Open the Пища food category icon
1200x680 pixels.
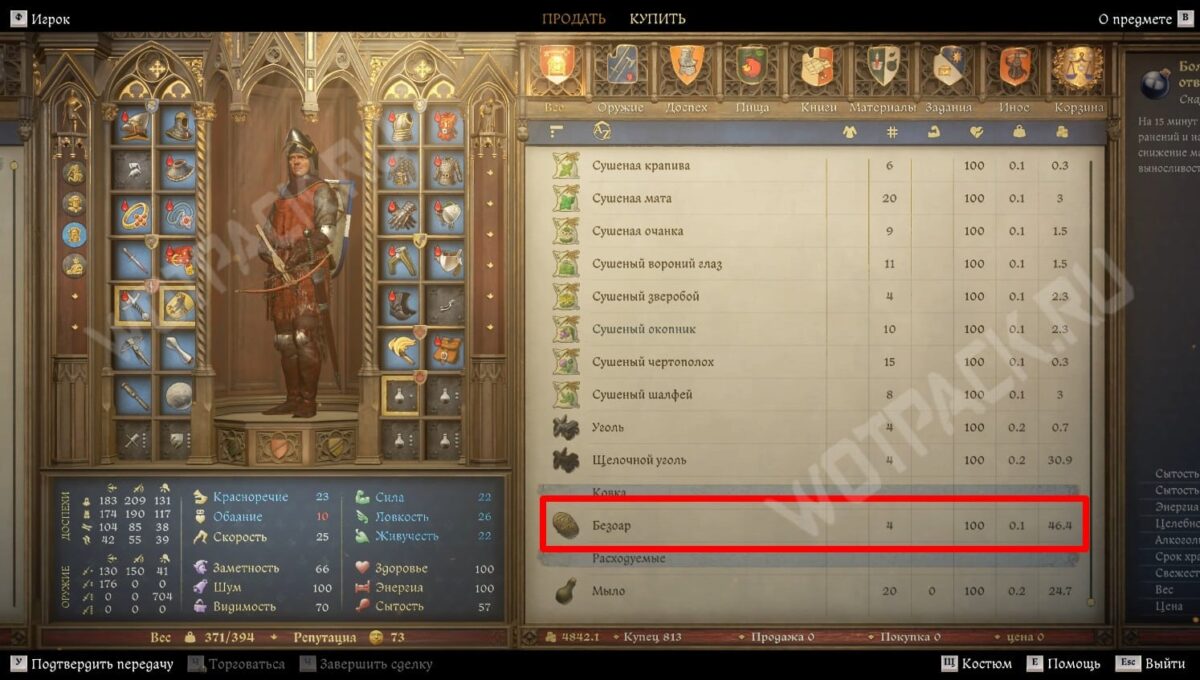(x=751, y=65)
